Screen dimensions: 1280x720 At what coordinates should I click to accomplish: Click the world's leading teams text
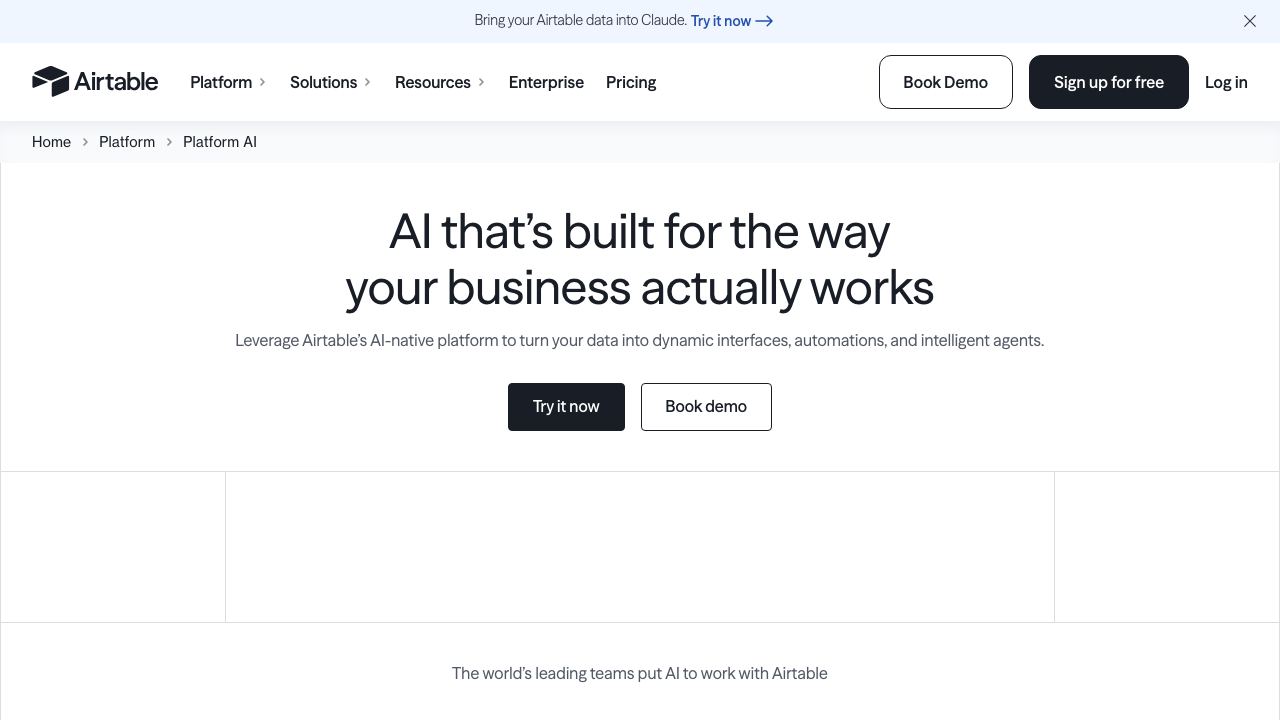(x=640, y=674)
